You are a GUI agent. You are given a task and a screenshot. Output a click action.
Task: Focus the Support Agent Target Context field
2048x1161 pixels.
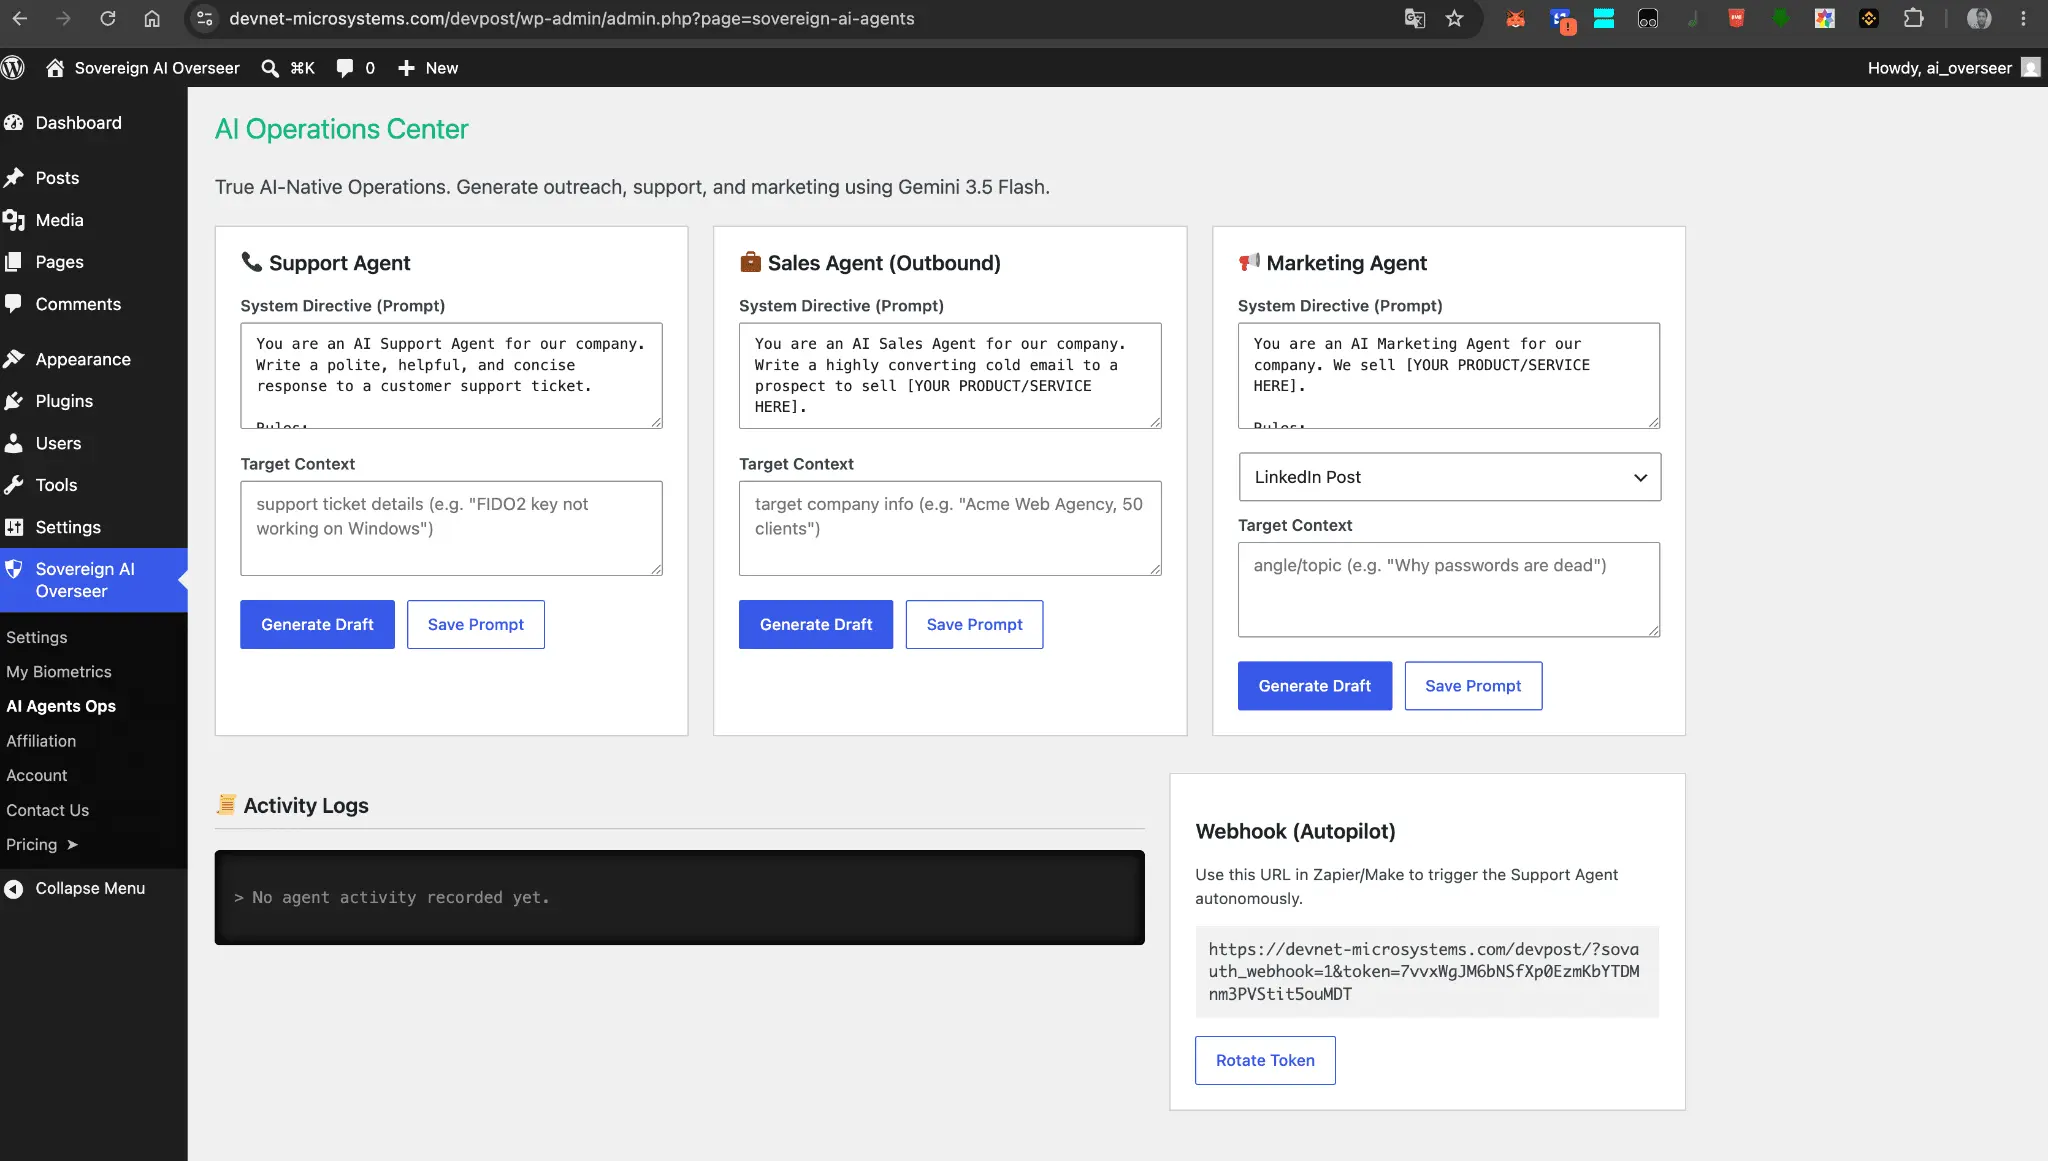tap(451, 528)
